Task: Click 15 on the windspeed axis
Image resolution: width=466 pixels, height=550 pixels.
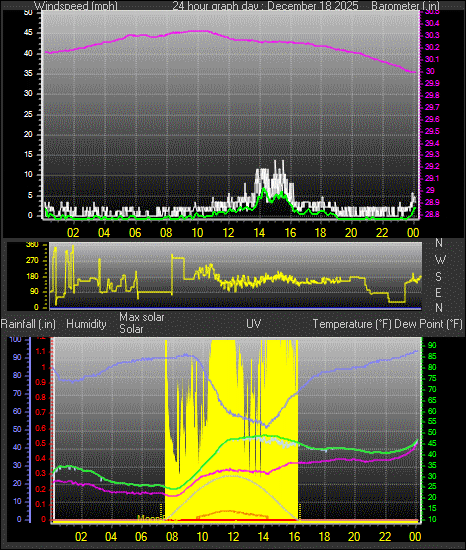Action: point(28,155)
